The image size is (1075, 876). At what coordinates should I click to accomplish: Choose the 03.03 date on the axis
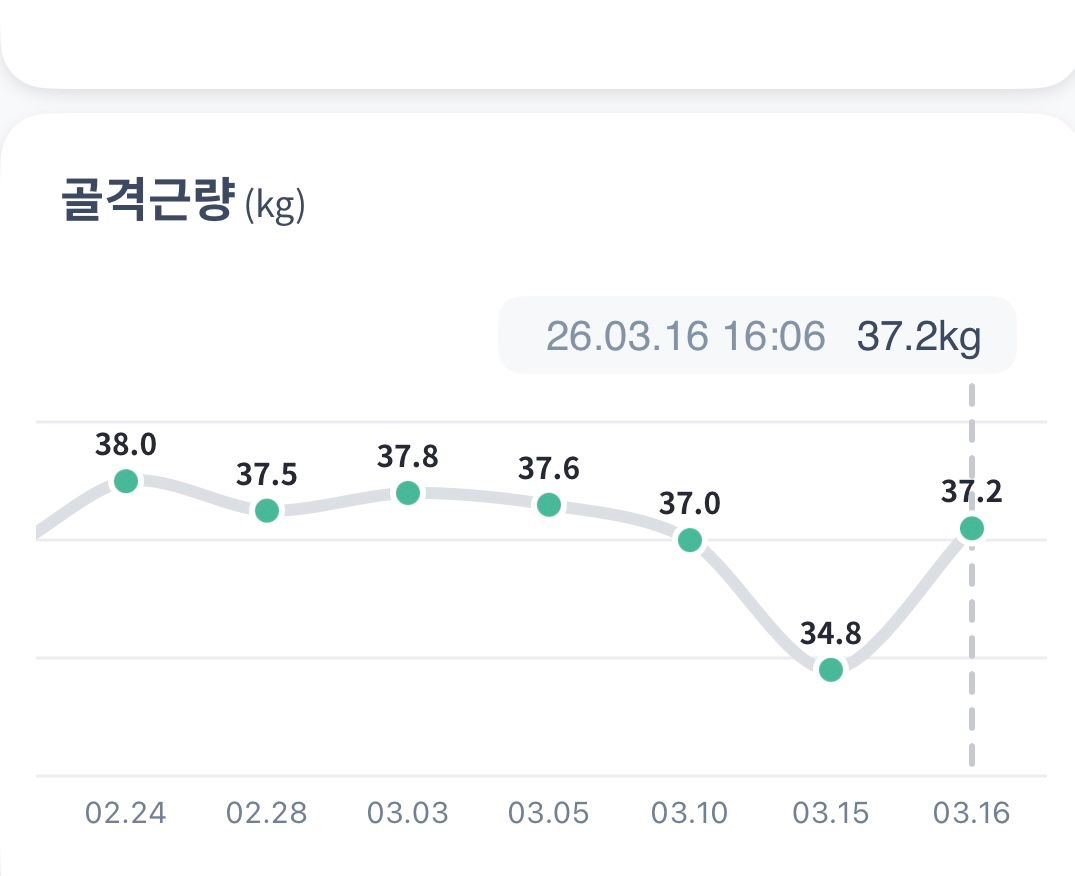[x=407, y=812]
